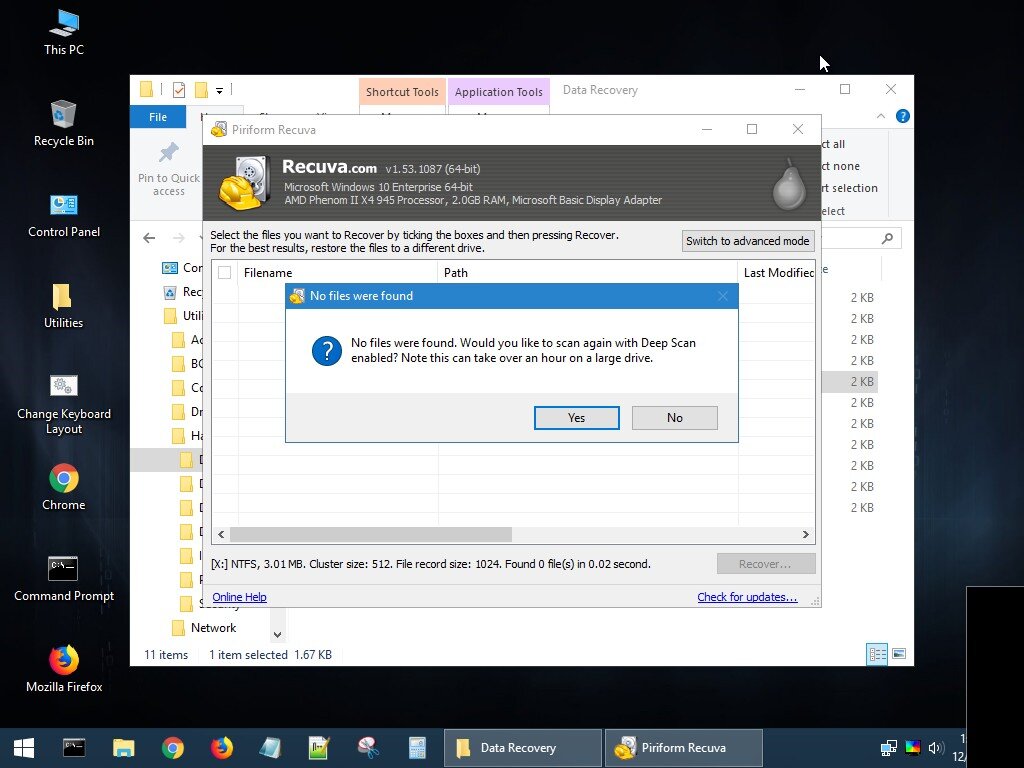1024x768 pixels.
Task: Select the Shortcut Tools ribbon tab
Action: 402,92
